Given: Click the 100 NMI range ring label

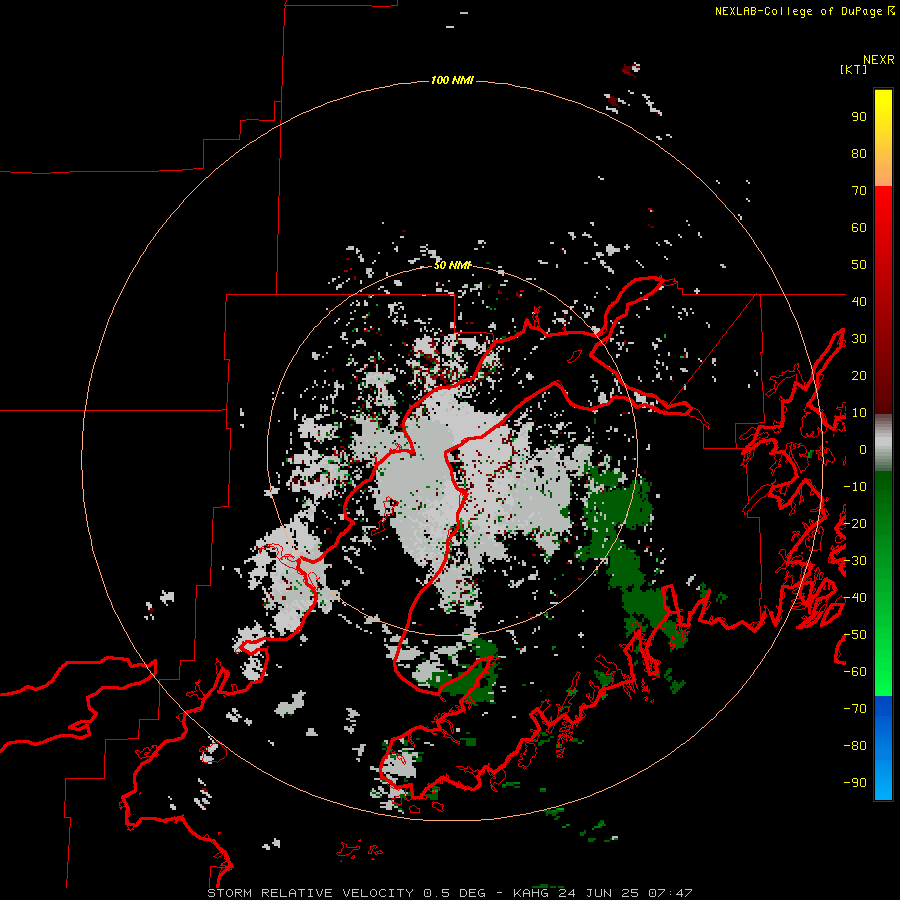Looking at the screenshot, I should 452,80.
